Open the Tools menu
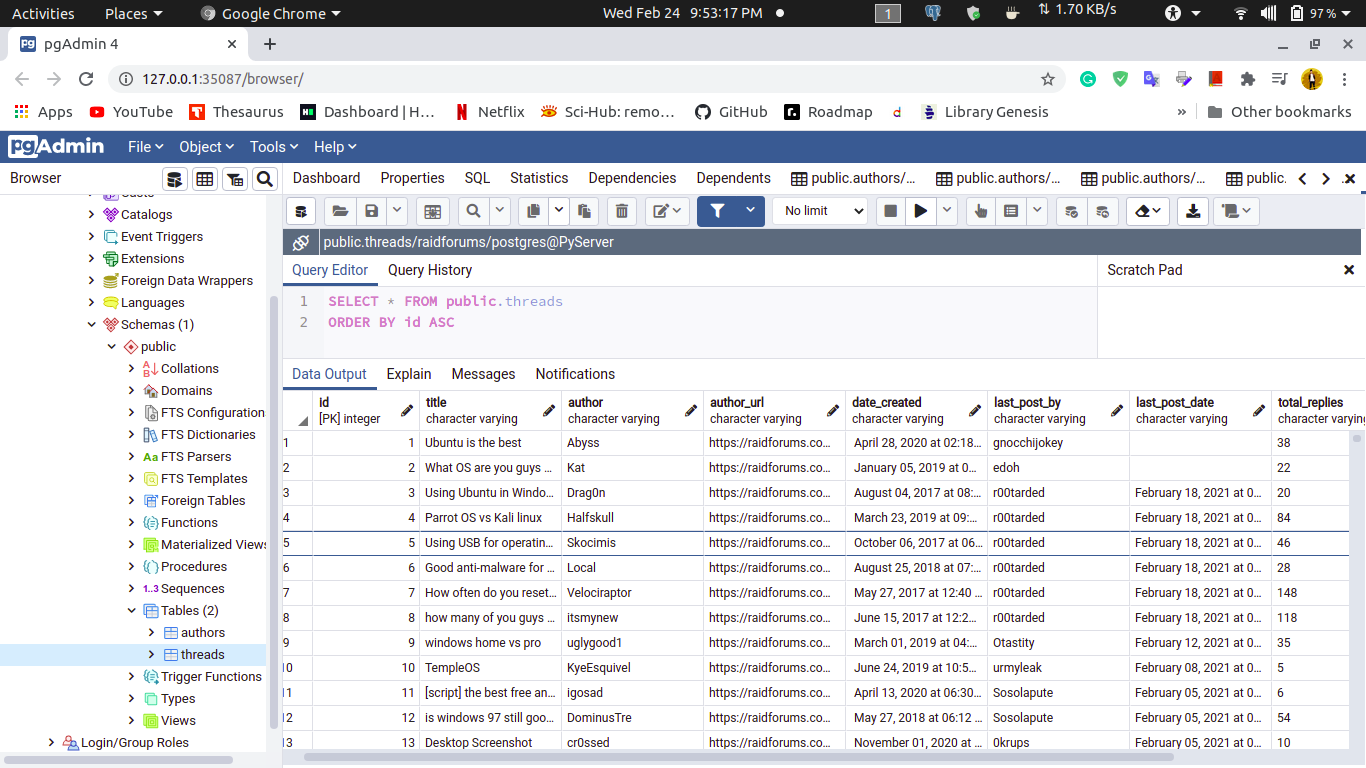The width and height of the screenshot is (1366, 768). [x=274, y=147]
